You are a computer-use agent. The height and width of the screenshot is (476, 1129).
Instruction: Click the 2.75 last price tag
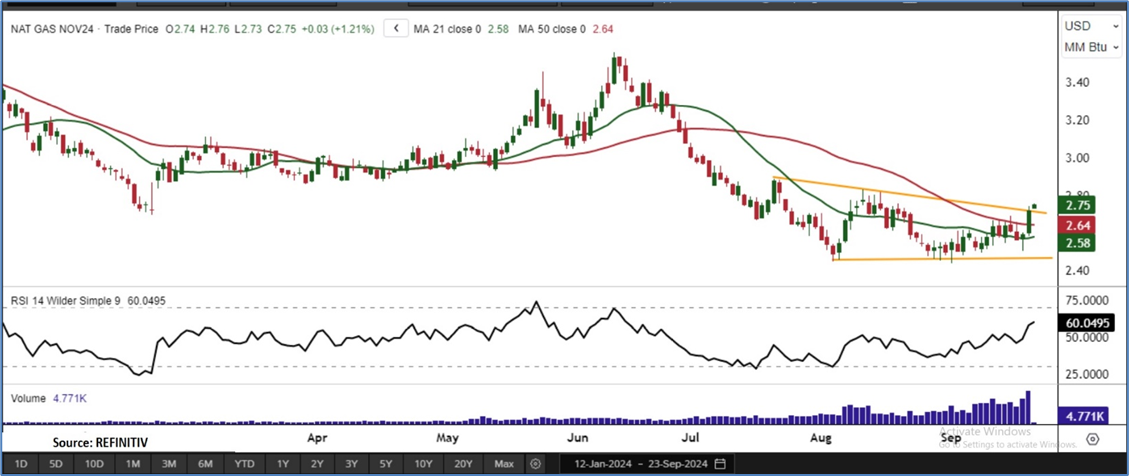point(1076,205)
